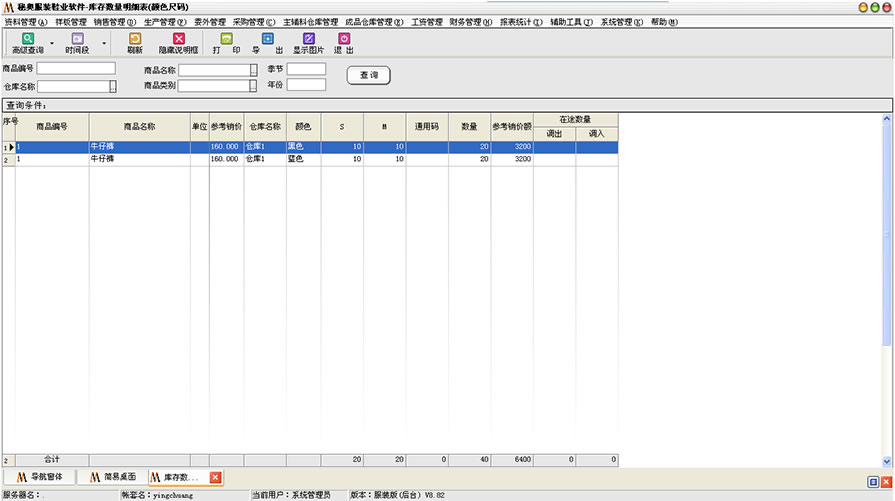This screenshot has width=895, height=501.
Task: Close the 库存数 tab with red X
Action: click(x=215, y=477)
